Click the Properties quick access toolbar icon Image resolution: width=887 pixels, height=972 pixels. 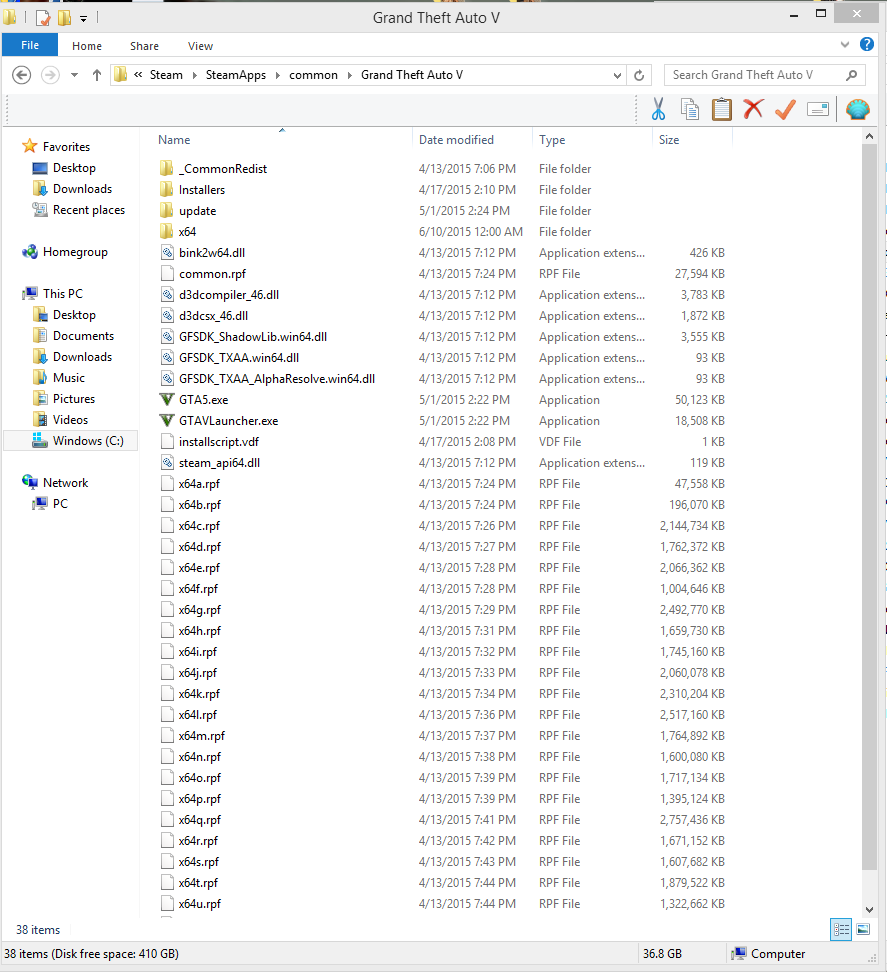[x=43, y=18]
